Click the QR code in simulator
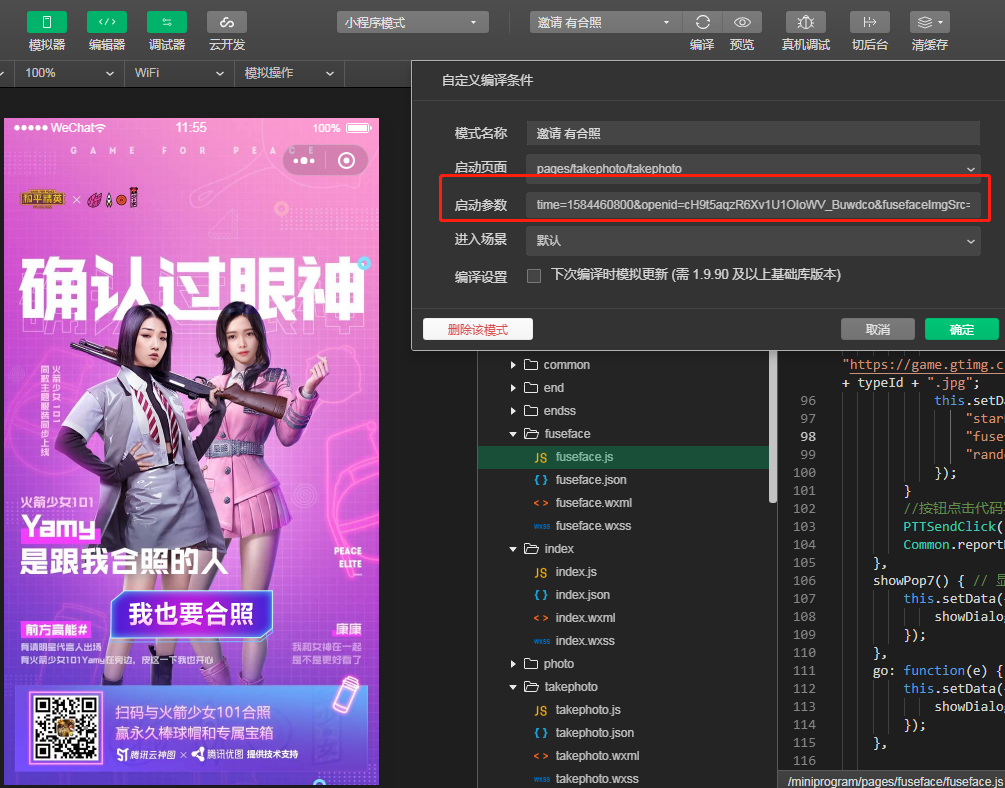 [x=67, y=727]
